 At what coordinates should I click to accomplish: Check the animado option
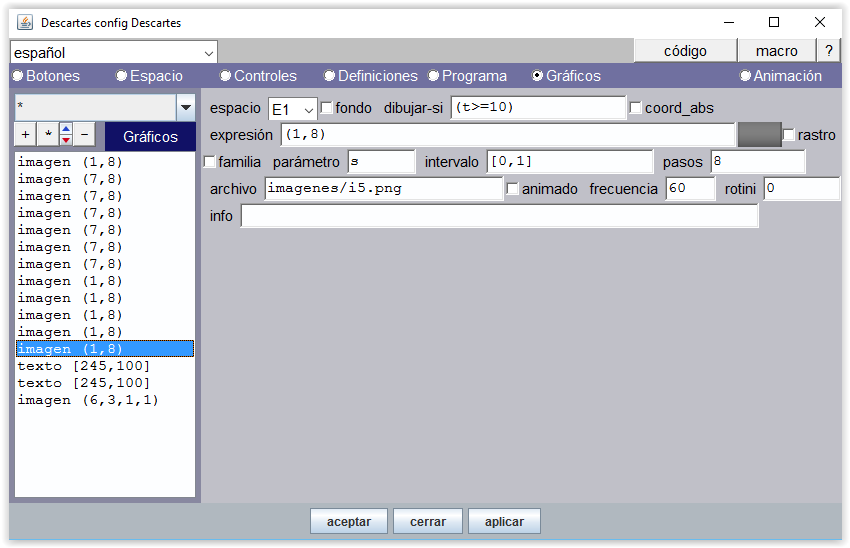(513, 189)
